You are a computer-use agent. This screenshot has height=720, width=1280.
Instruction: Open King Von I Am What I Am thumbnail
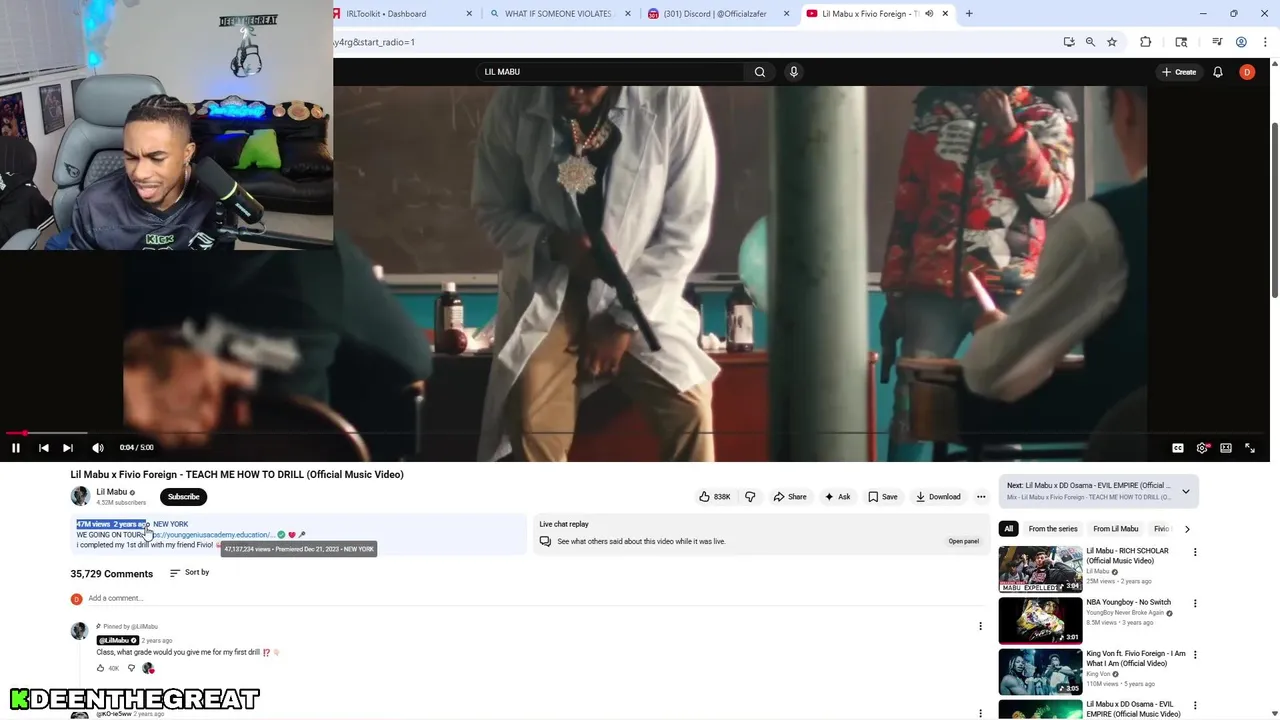[1040, 671]
